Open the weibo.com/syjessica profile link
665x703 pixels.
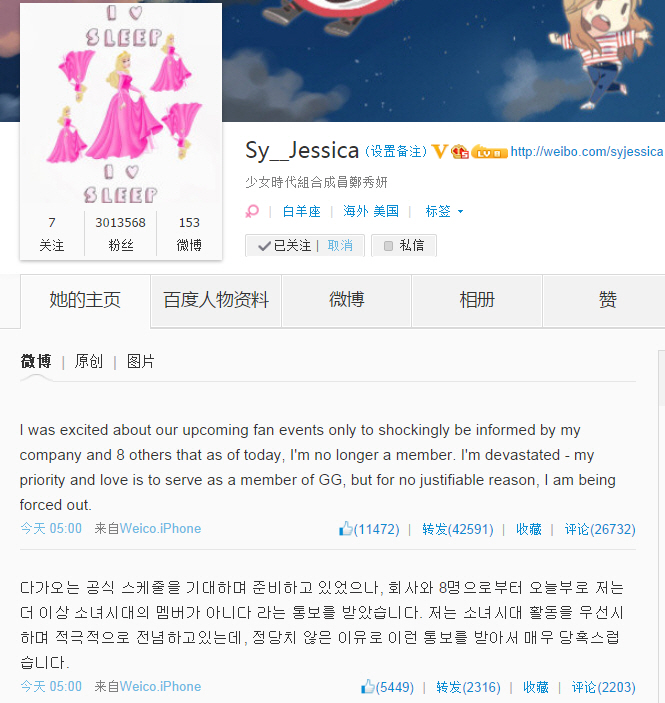pos(587,152)
